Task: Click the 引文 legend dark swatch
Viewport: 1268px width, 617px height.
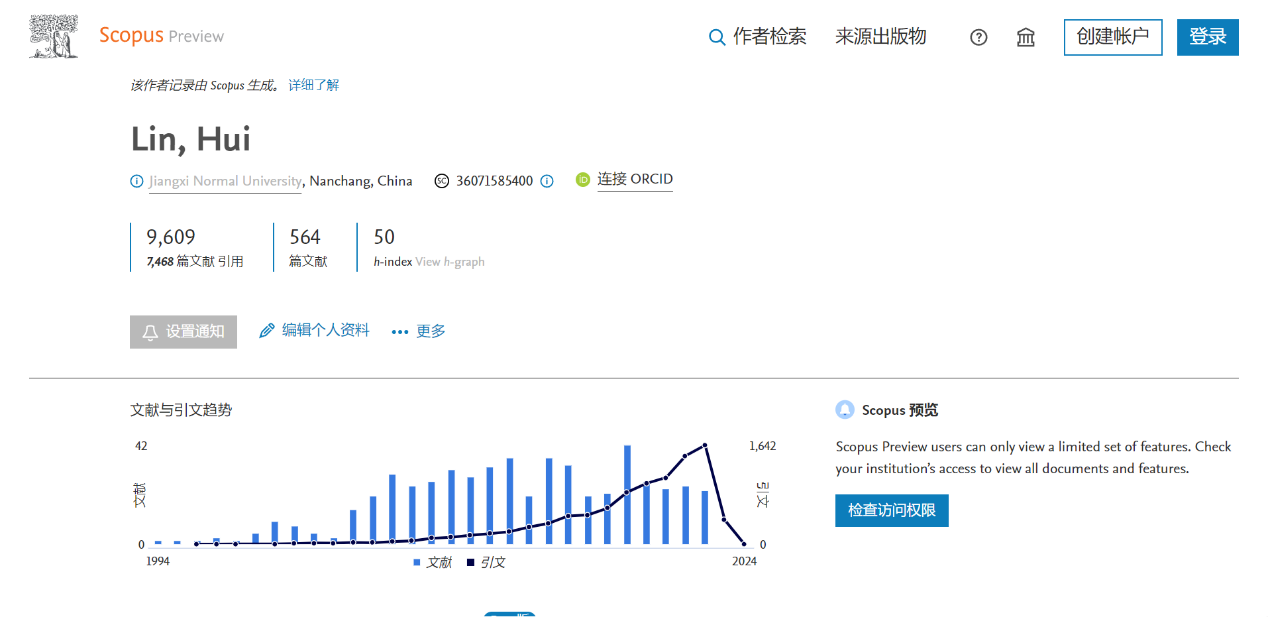Action: 471,563
